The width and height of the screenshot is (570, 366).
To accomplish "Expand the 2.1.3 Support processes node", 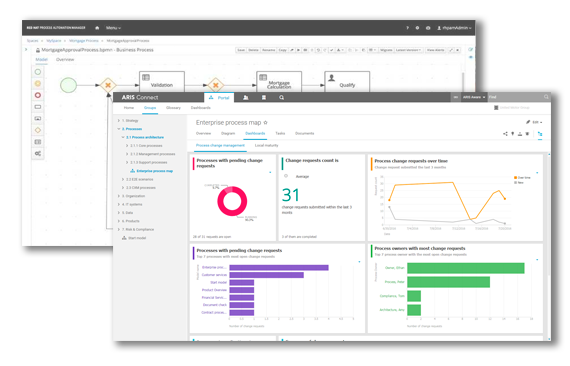I will [127, 162].
